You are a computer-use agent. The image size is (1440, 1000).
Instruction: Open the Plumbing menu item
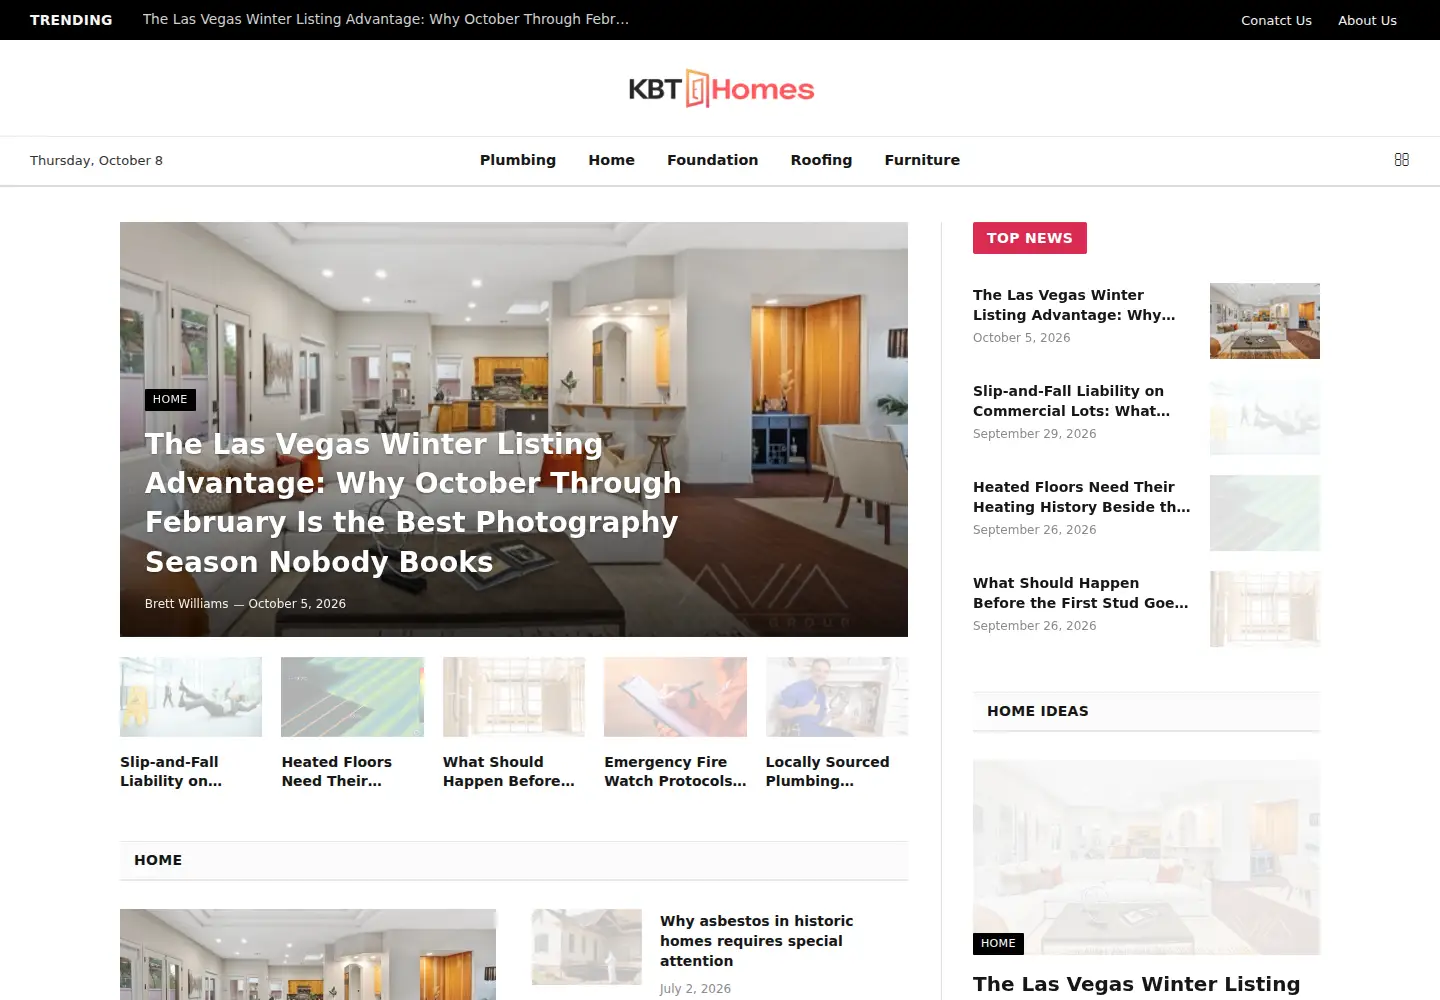(518, 160)
